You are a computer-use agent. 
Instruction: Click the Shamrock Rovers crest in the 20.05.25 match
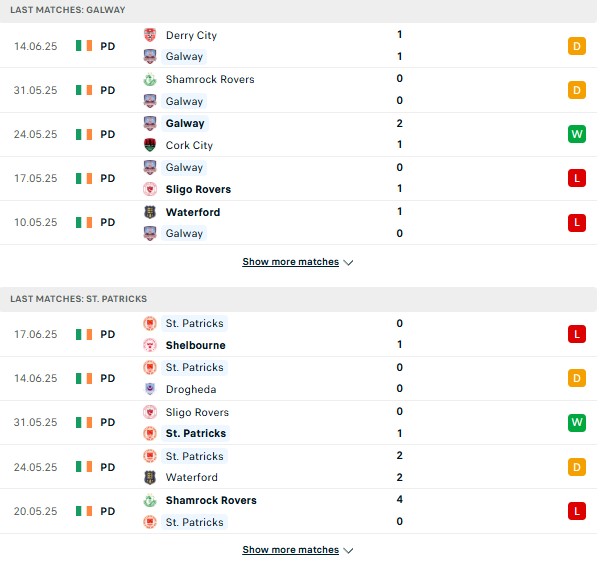click(150, 500)
